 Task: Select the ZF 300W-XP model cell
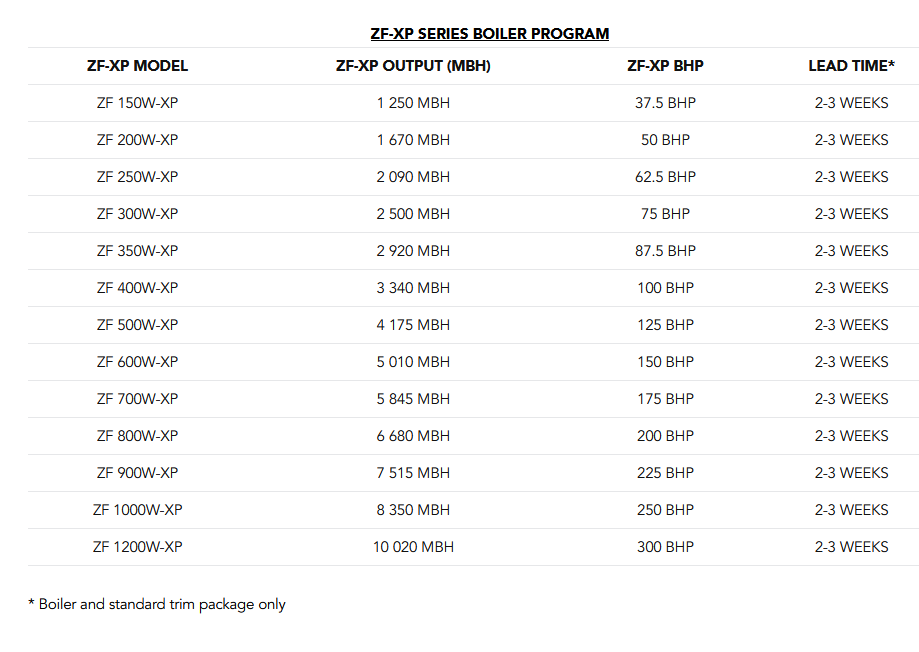[137, 214]
